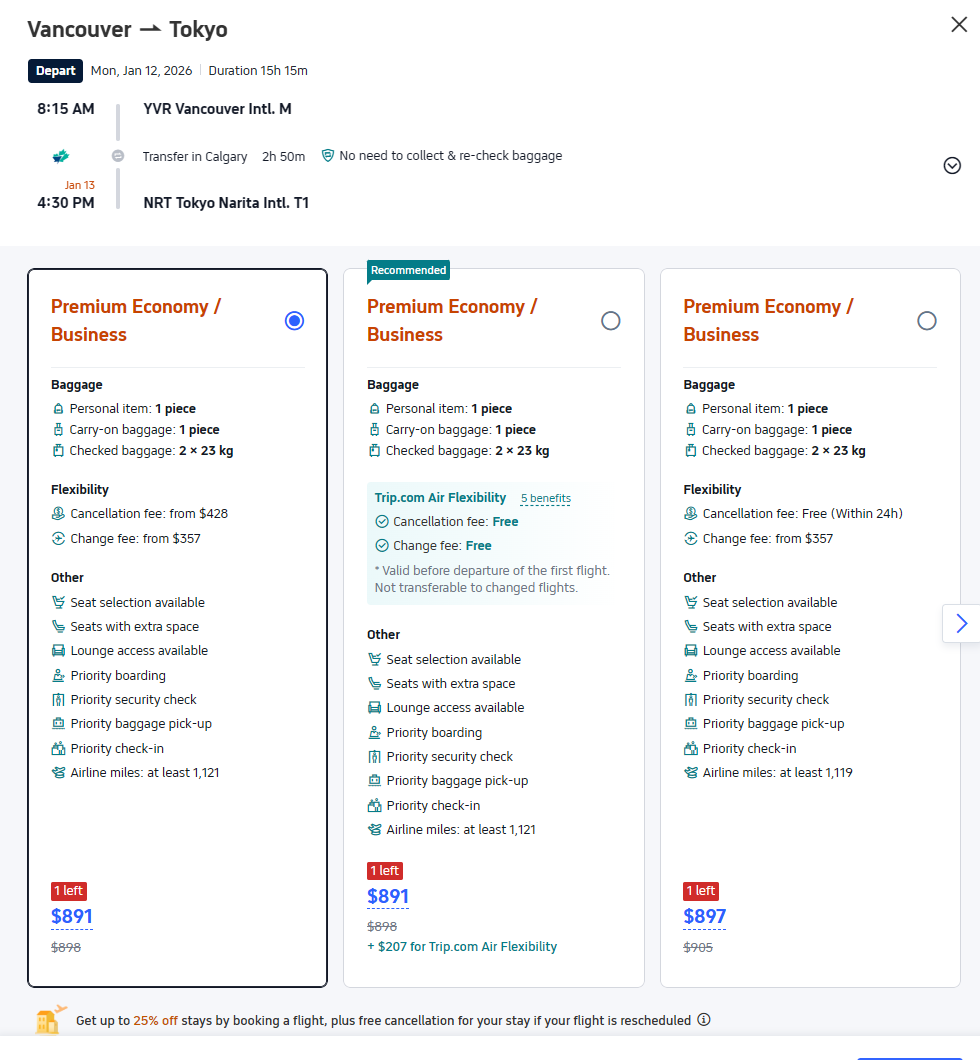This screenshot has width=980, height=1060.
Task: Click info icon beside stay discount text
Action: 704,1020
